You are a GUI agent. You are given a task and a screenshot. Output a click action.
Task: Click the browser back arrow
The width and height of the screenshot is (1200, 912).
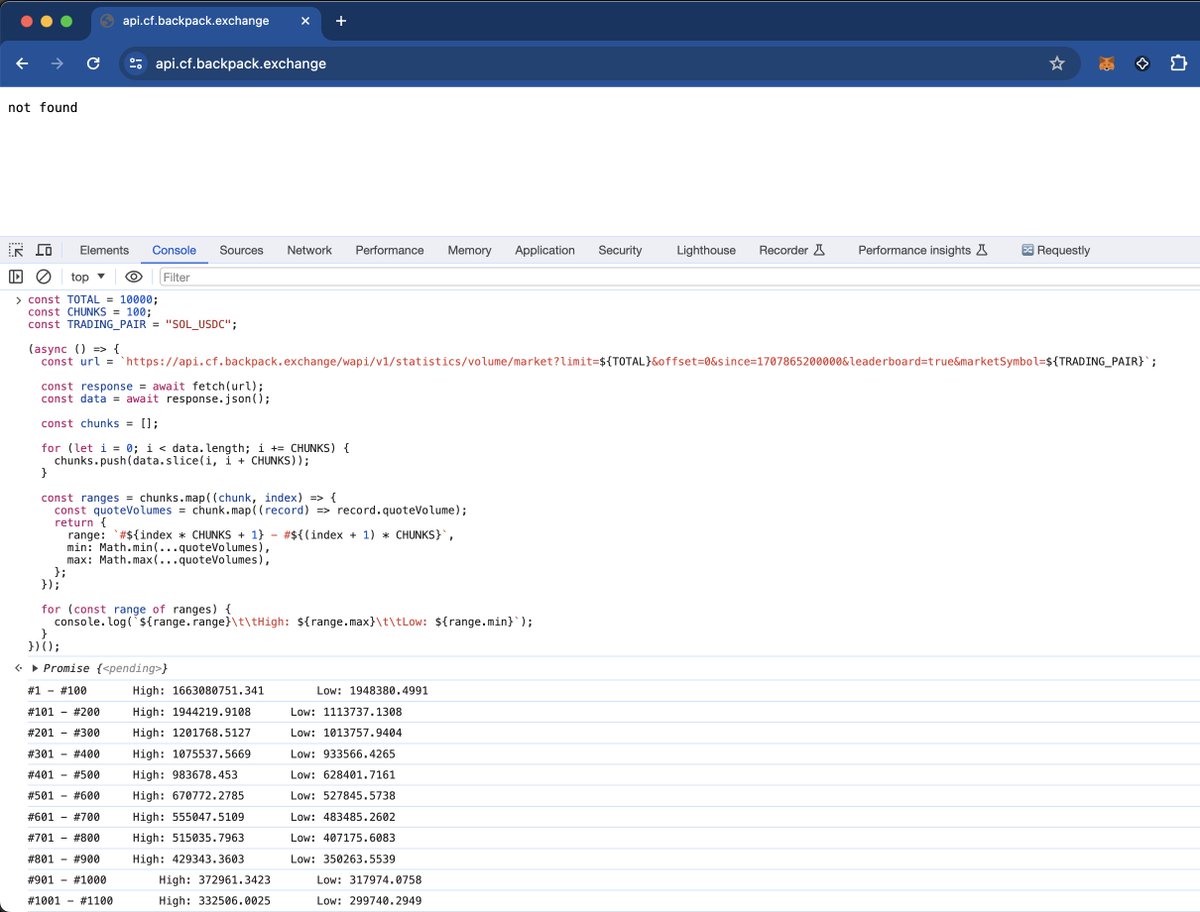22,63
